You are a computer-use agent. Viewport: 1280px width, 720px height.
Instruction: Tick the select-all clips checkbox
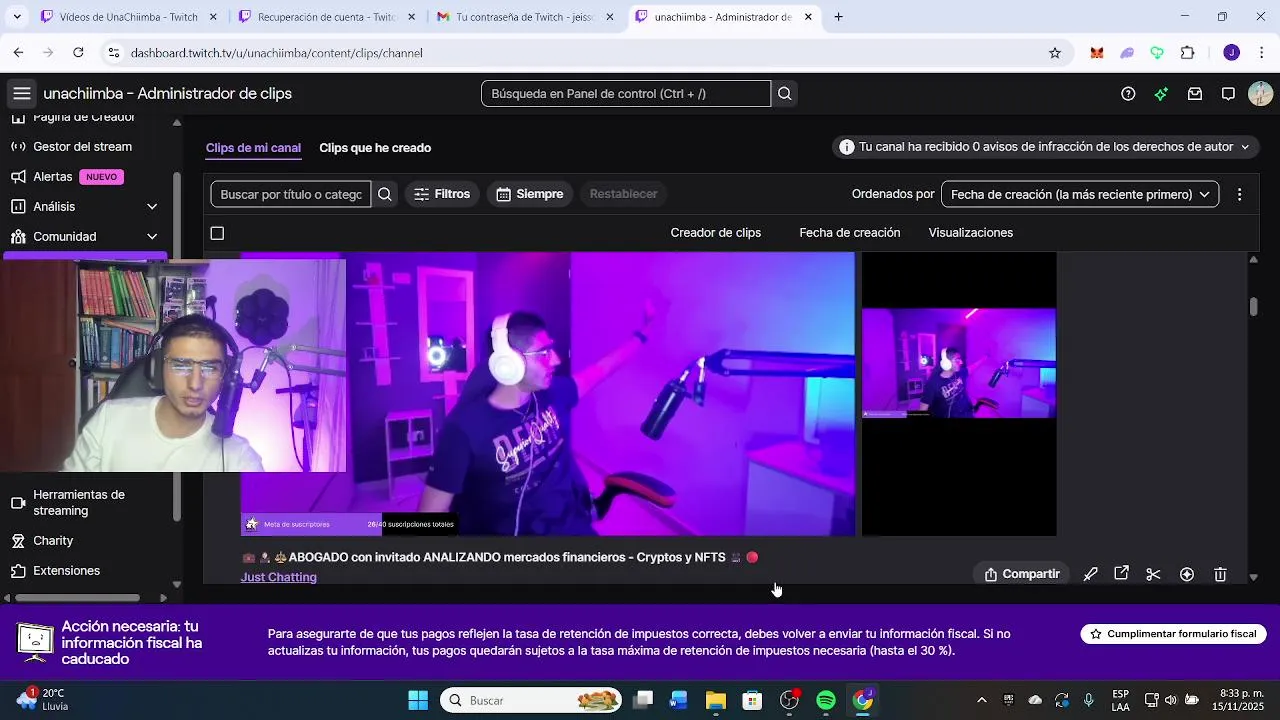click(217, 233)
